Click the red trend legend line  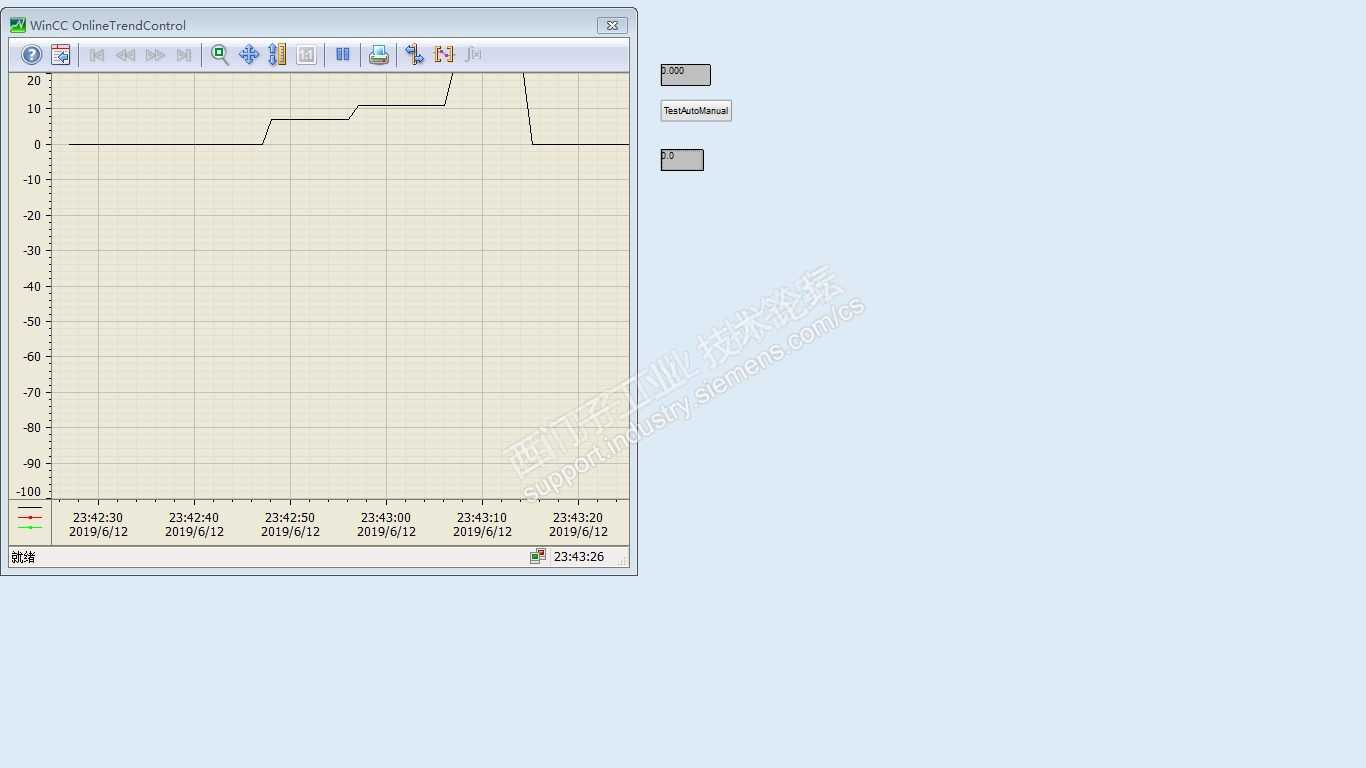tap(30, 517)
